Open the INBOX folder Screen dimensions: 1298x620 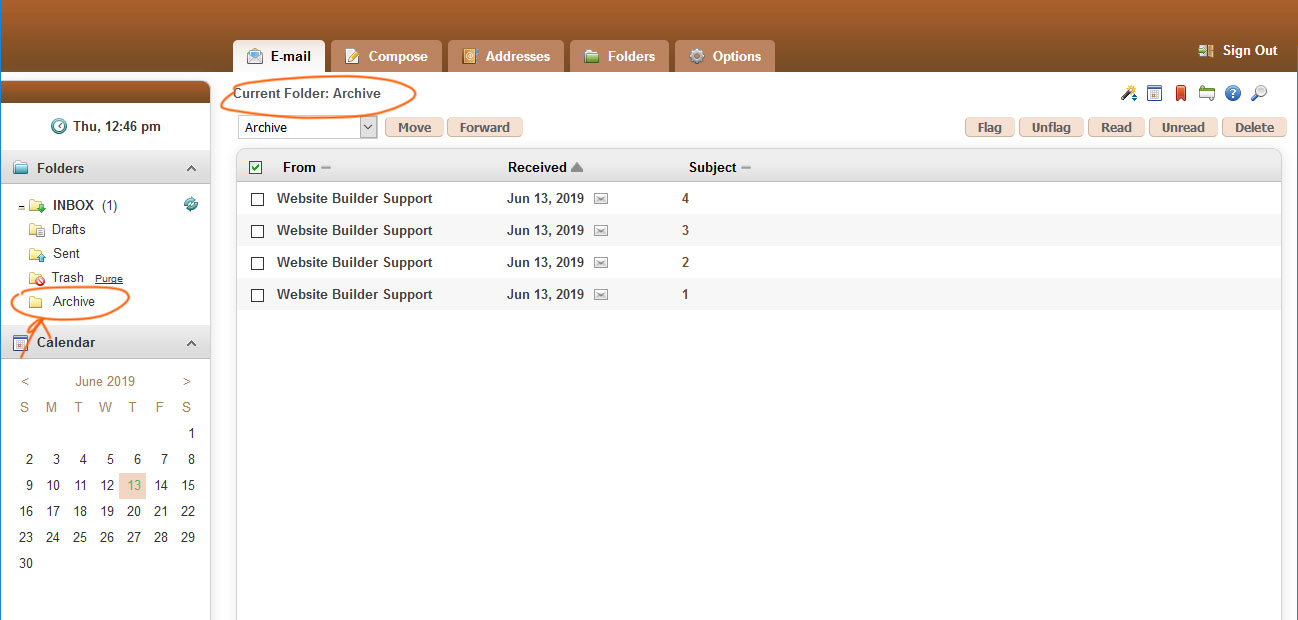73,206
